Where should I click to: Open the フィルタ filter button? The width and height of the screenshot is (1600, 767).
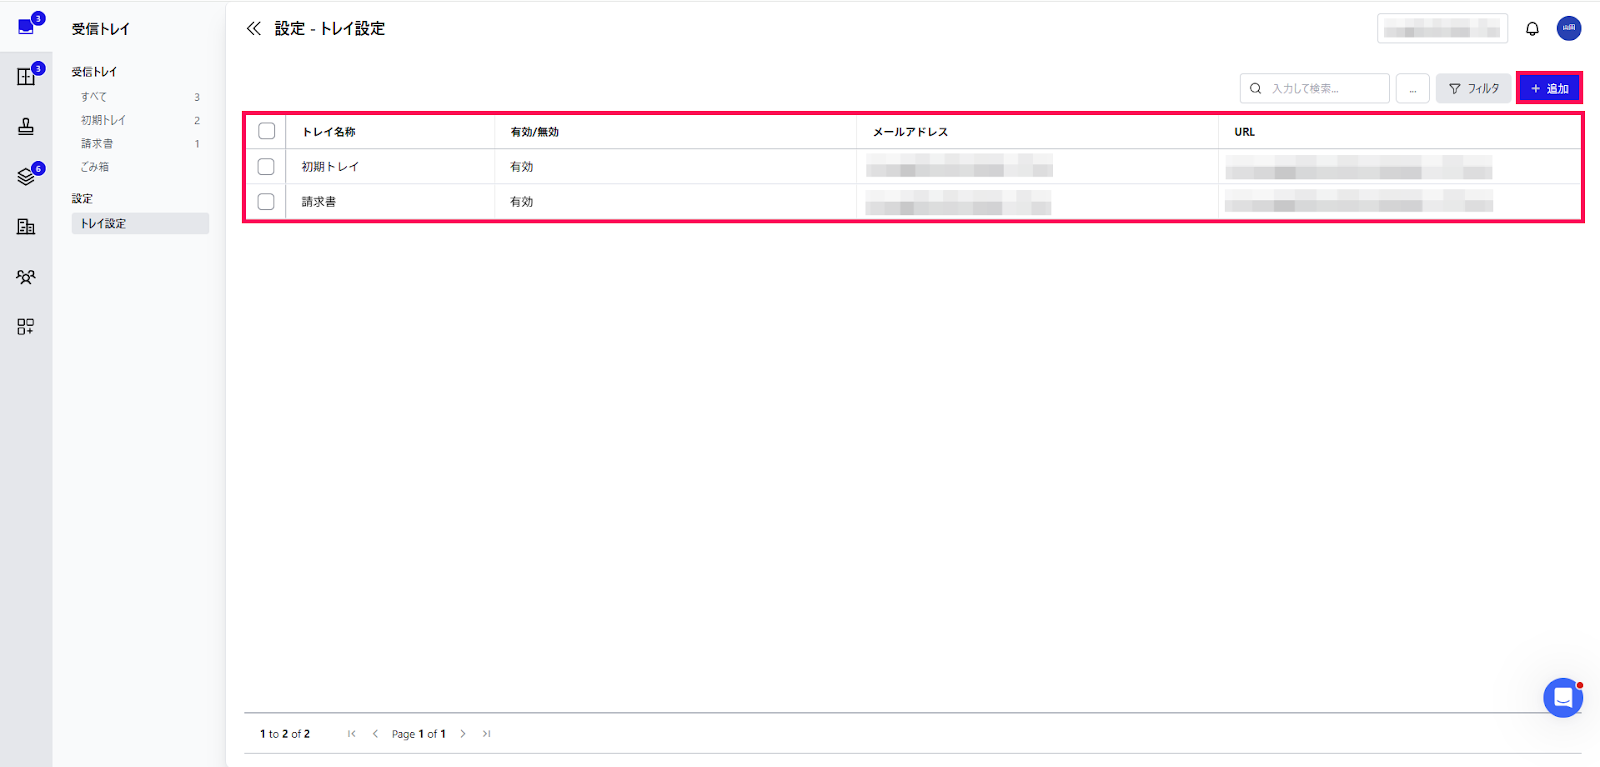point(1474,89)
